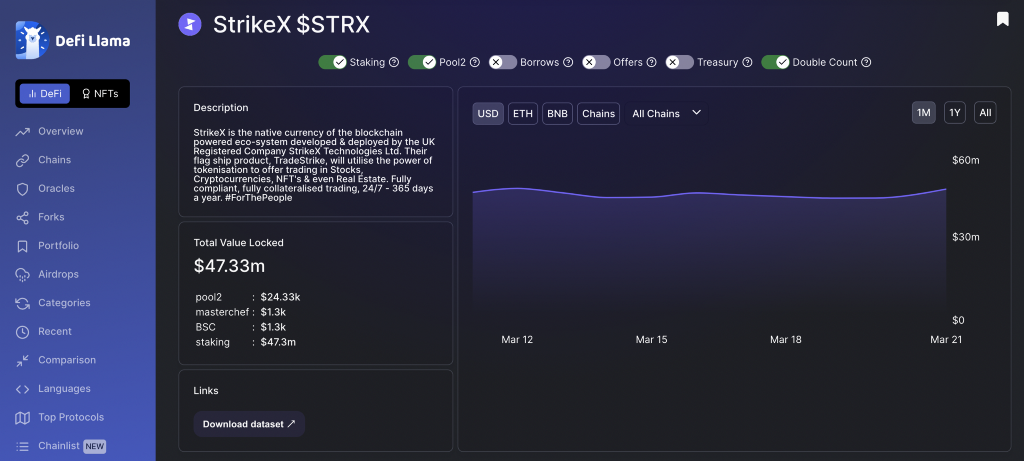This screenshot has height=461, width=1024.
Task: Click the help icon next to Treasury
Action: click(747, 63)
